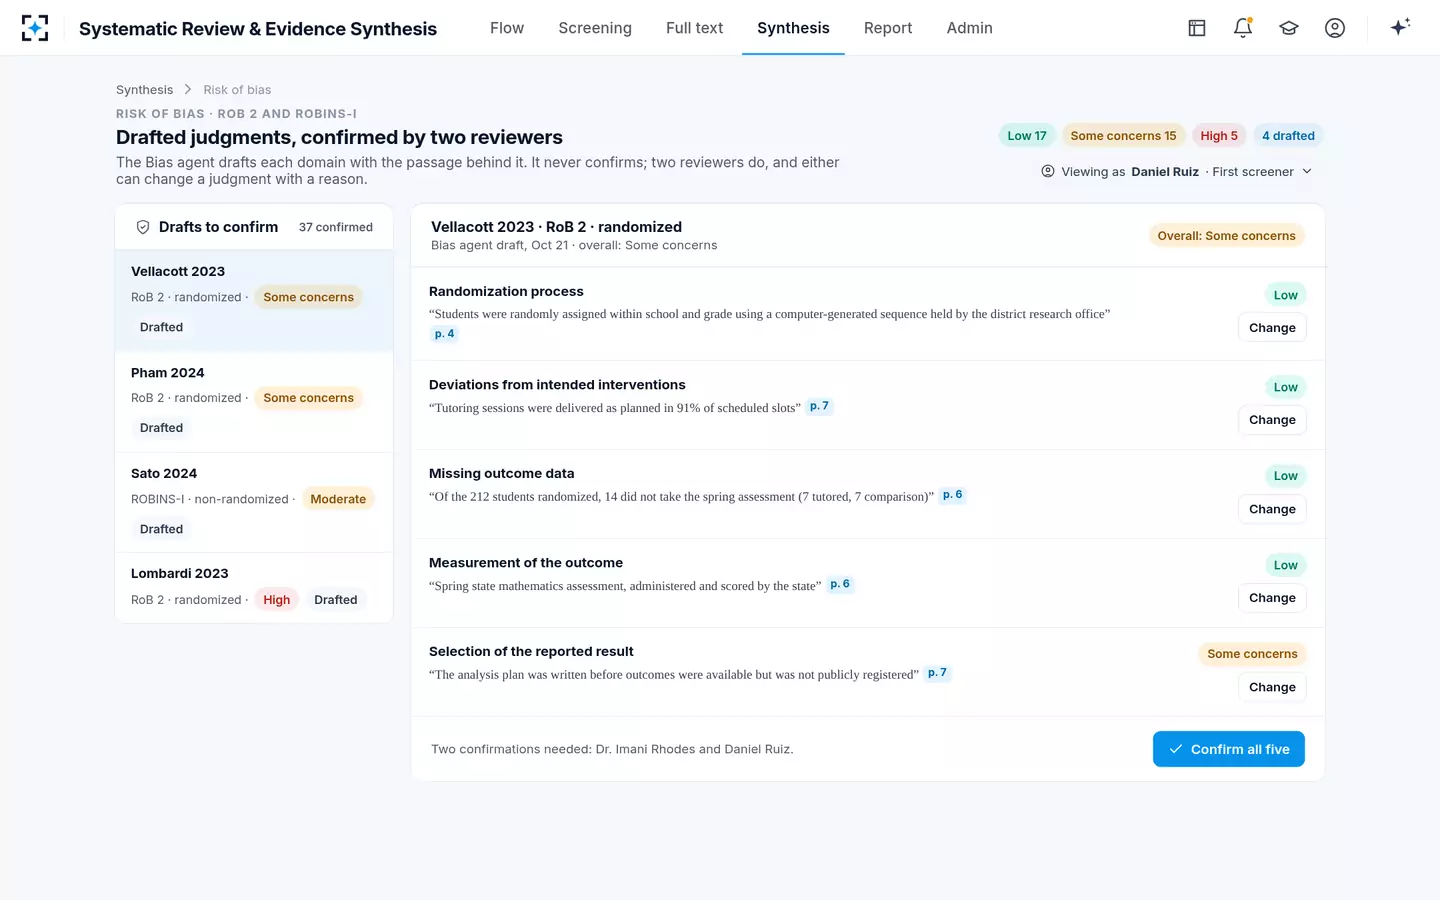
Task: Click the Synthesis breadcrumb link
Action: 144,90
